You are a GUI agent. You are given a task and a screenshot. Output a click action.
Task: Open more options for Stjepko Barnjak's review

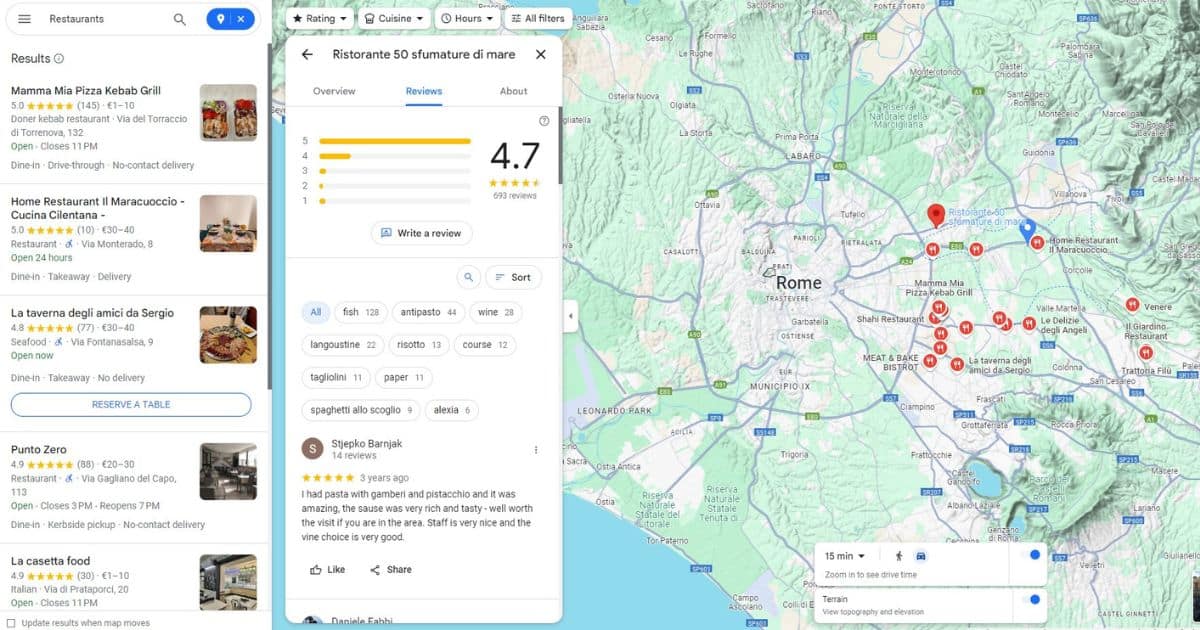click(536, 450)
